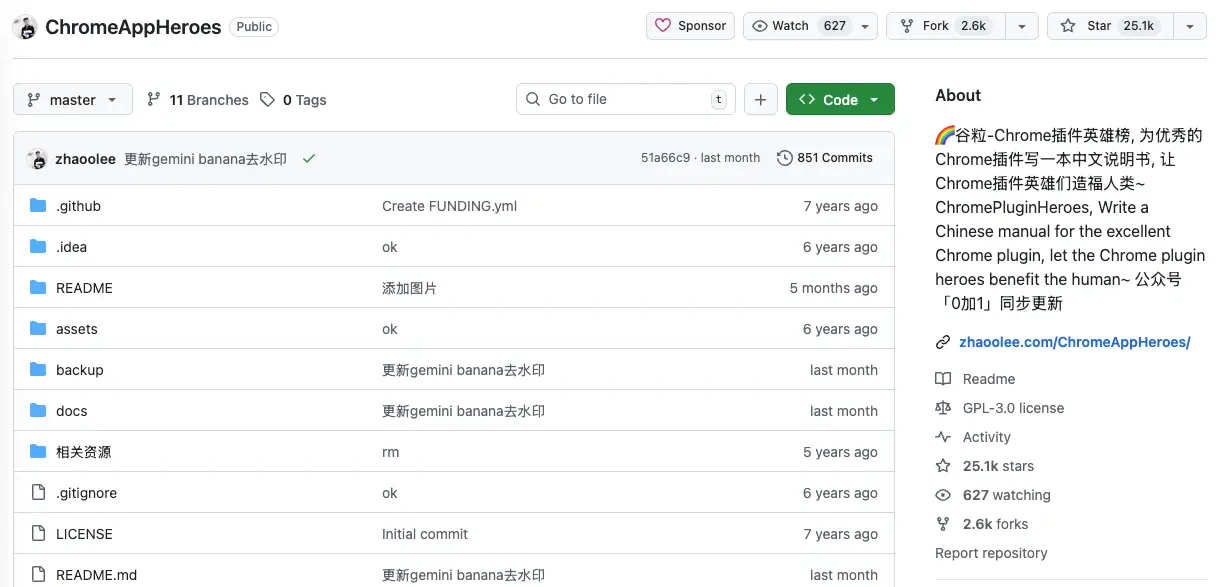
Task: Open the Star lists dropdown arrow
Action: (x=1189, y=26)
